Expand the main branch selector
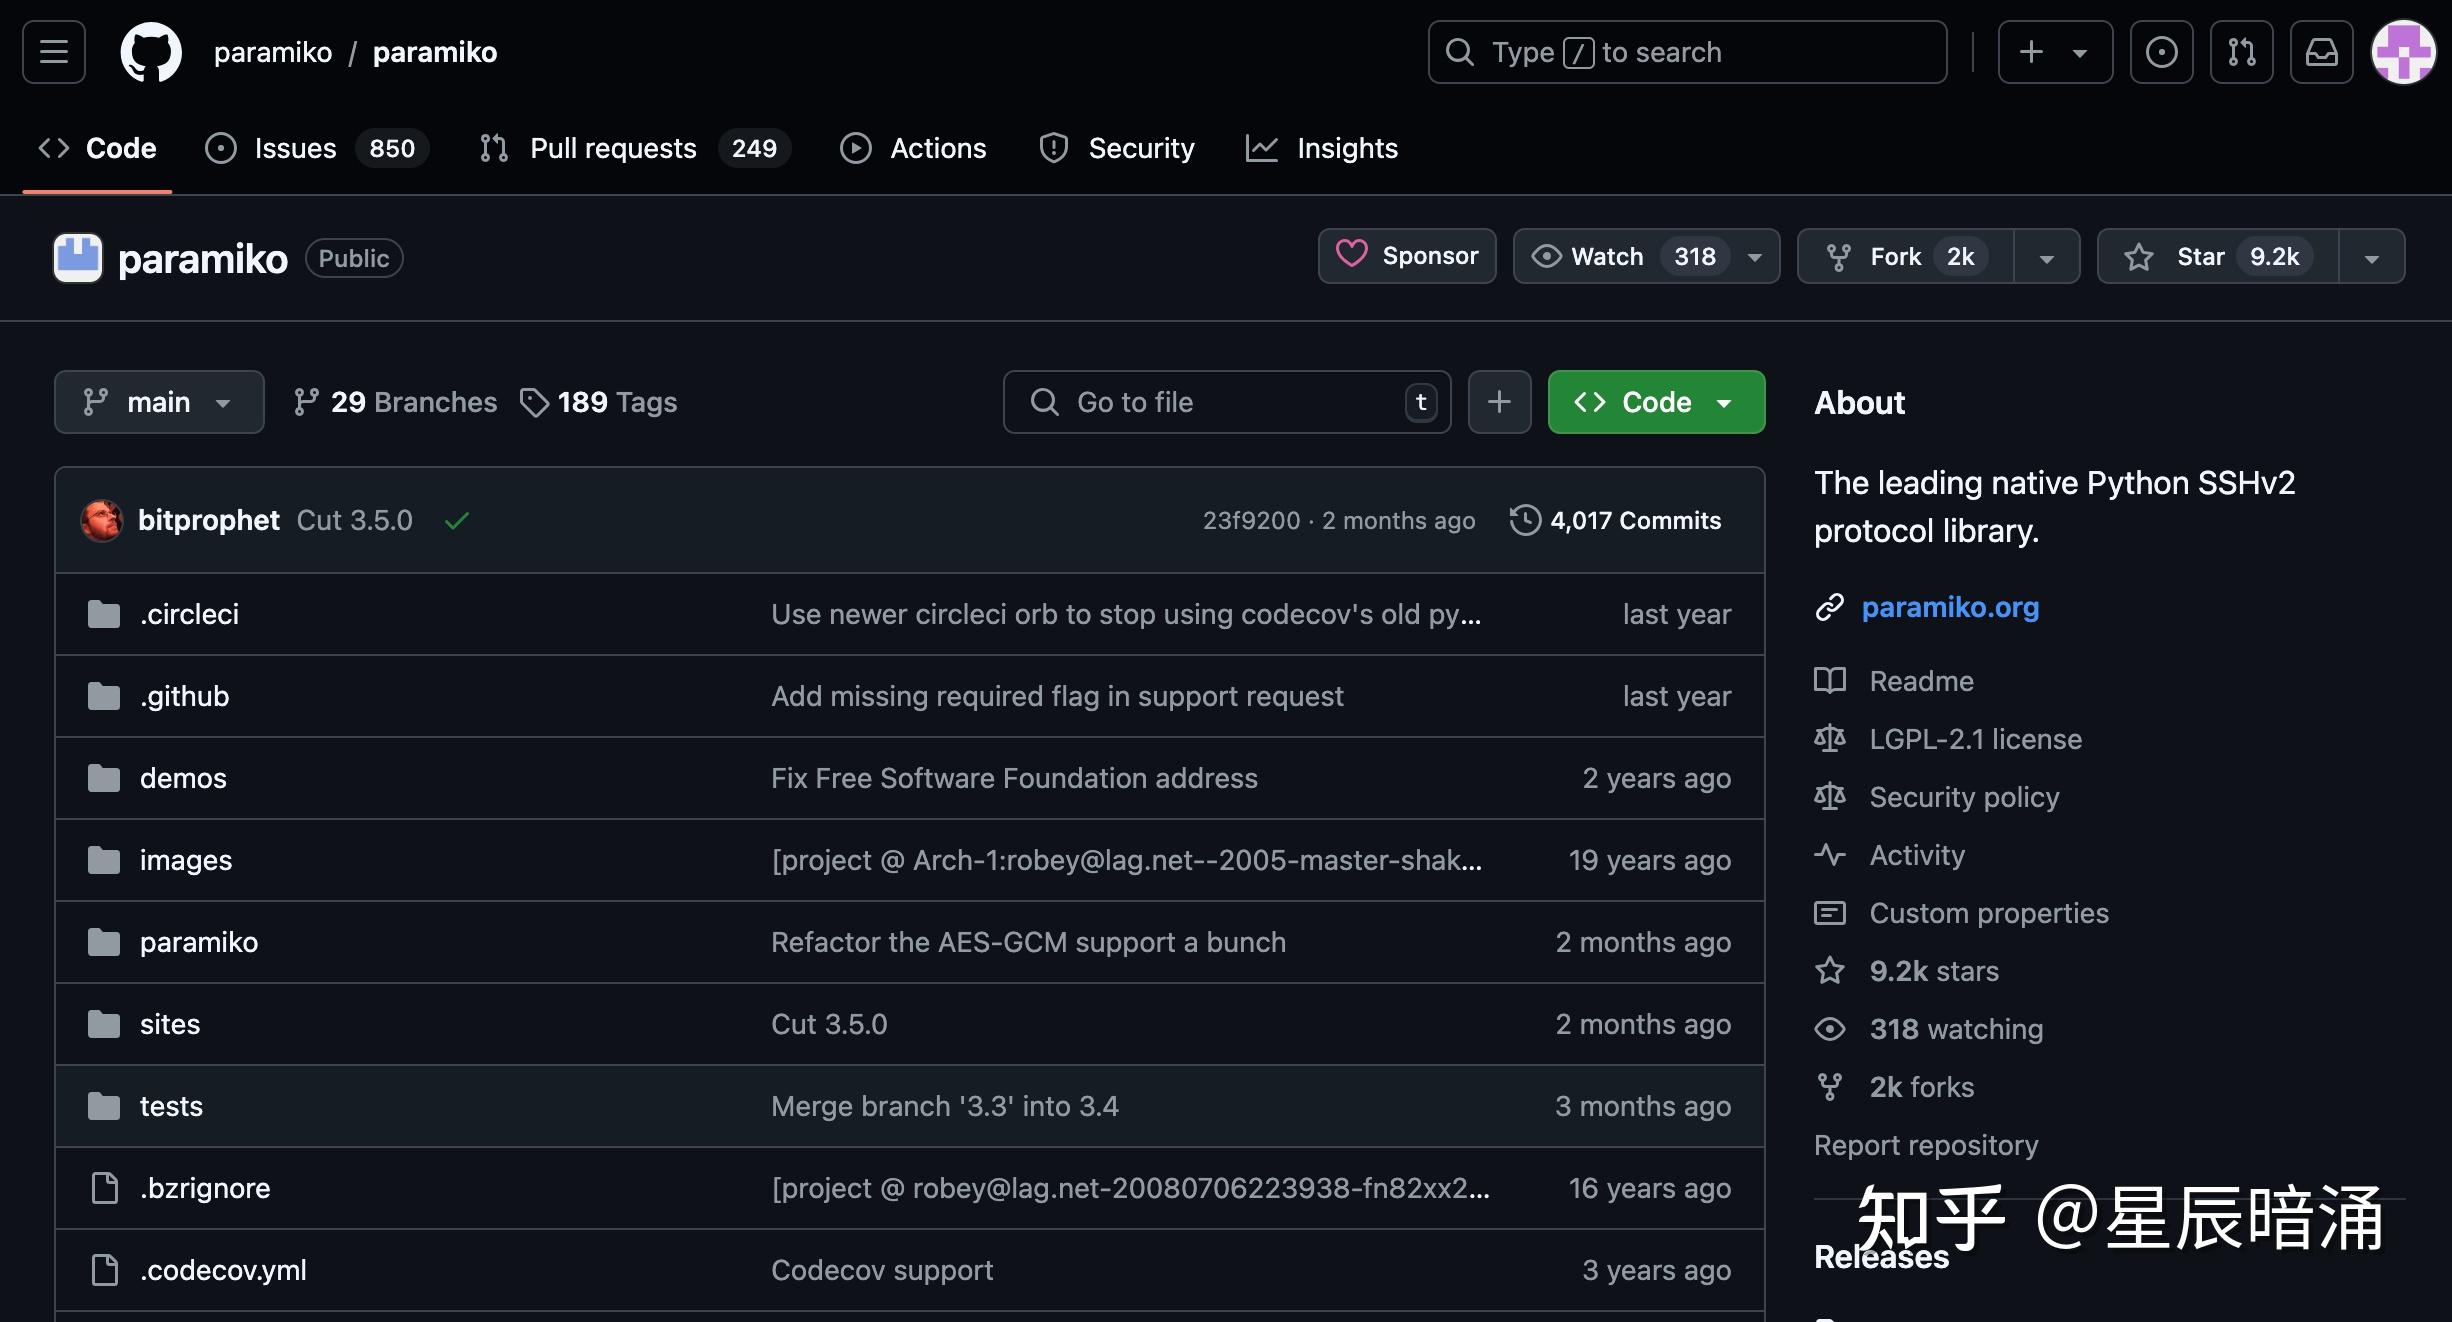 click(x=159, y=402)
